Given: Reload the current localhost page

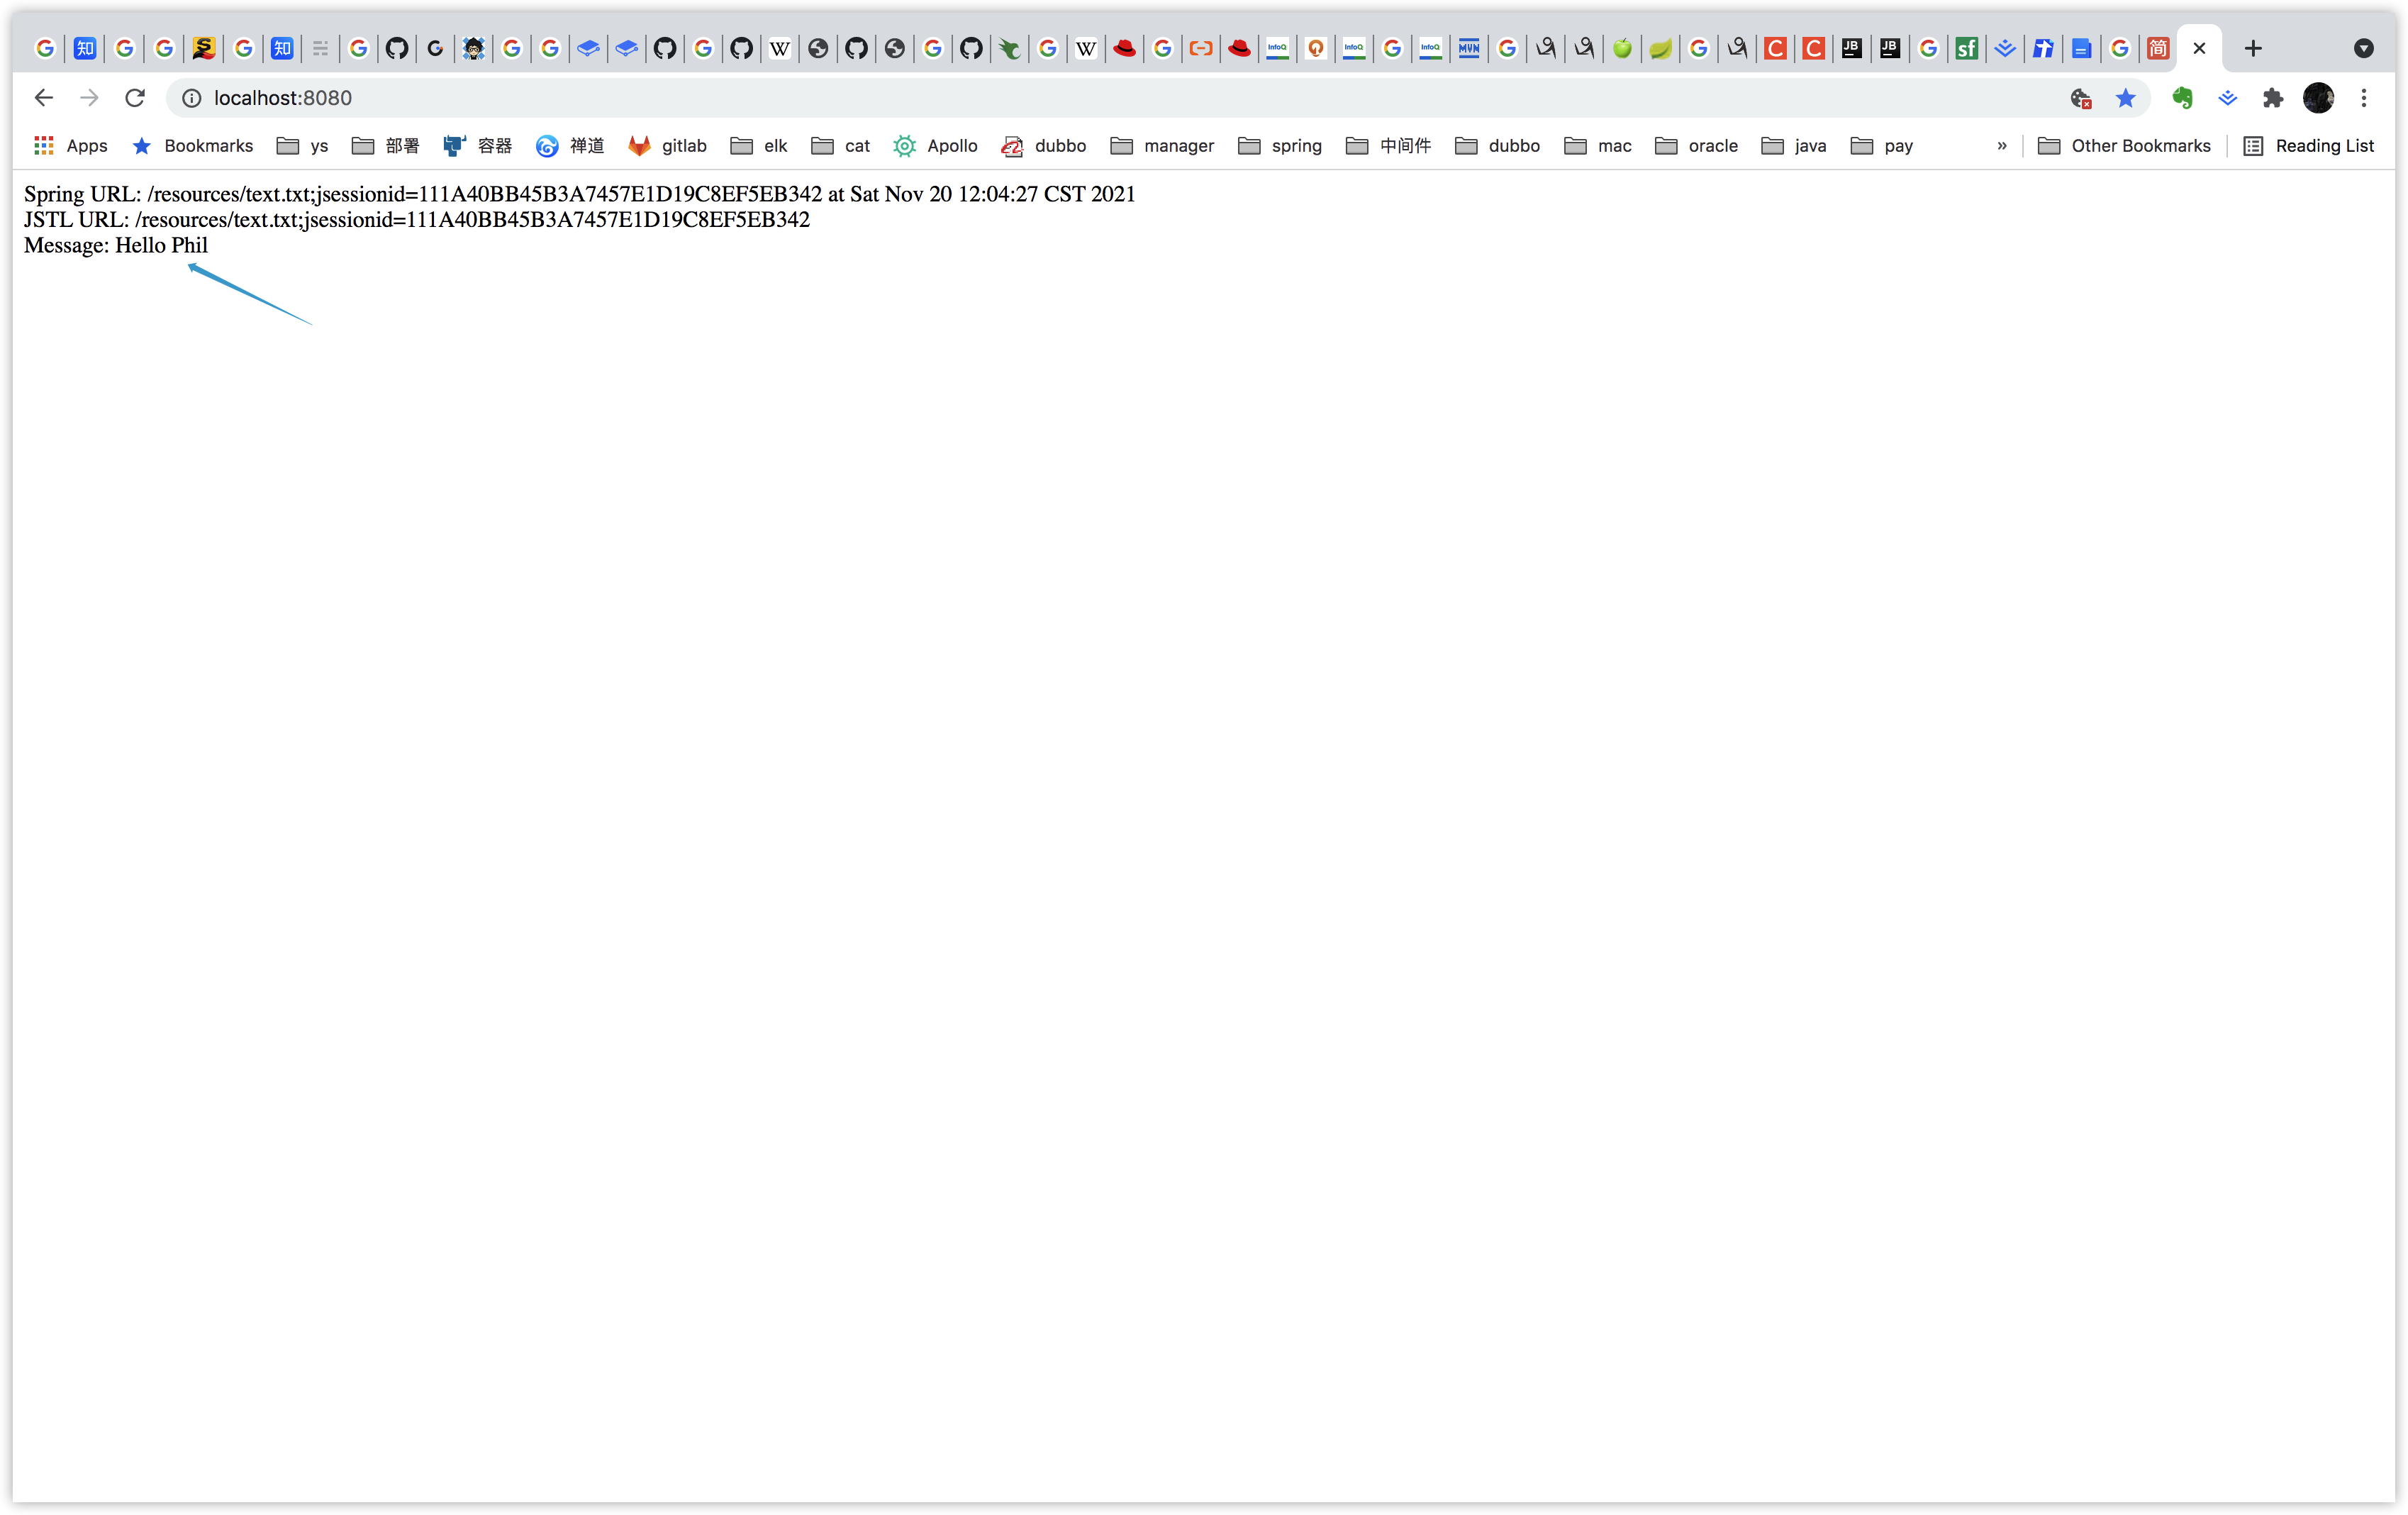Looking at the screenshot, I should pos(134,97).
